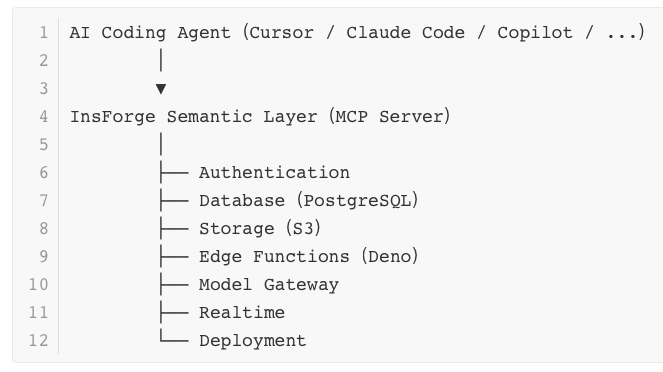
Task: Click the downward arrow symbol on line 3
Action: pyautogui.click(x=161, y=89)
